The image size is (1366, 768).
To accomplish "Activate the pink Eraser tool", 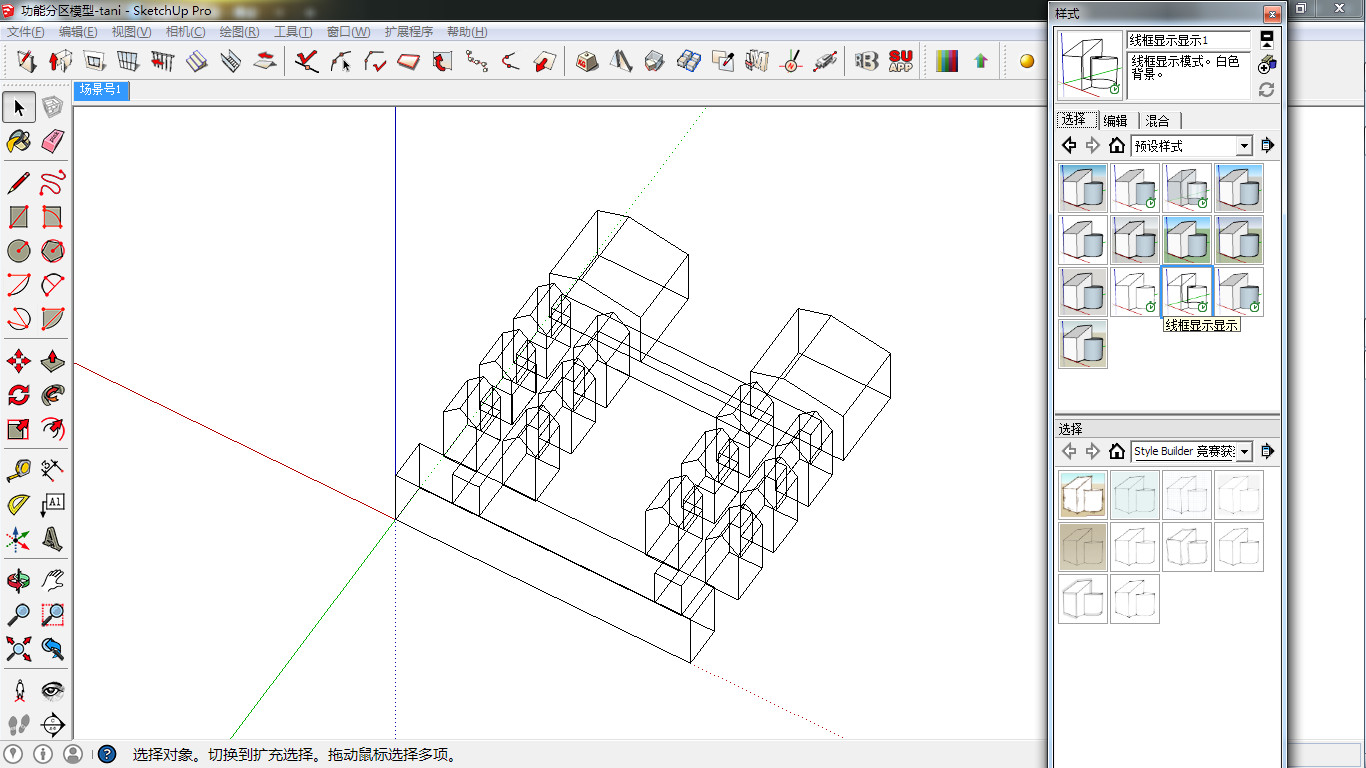I will [x=53, y=141].
